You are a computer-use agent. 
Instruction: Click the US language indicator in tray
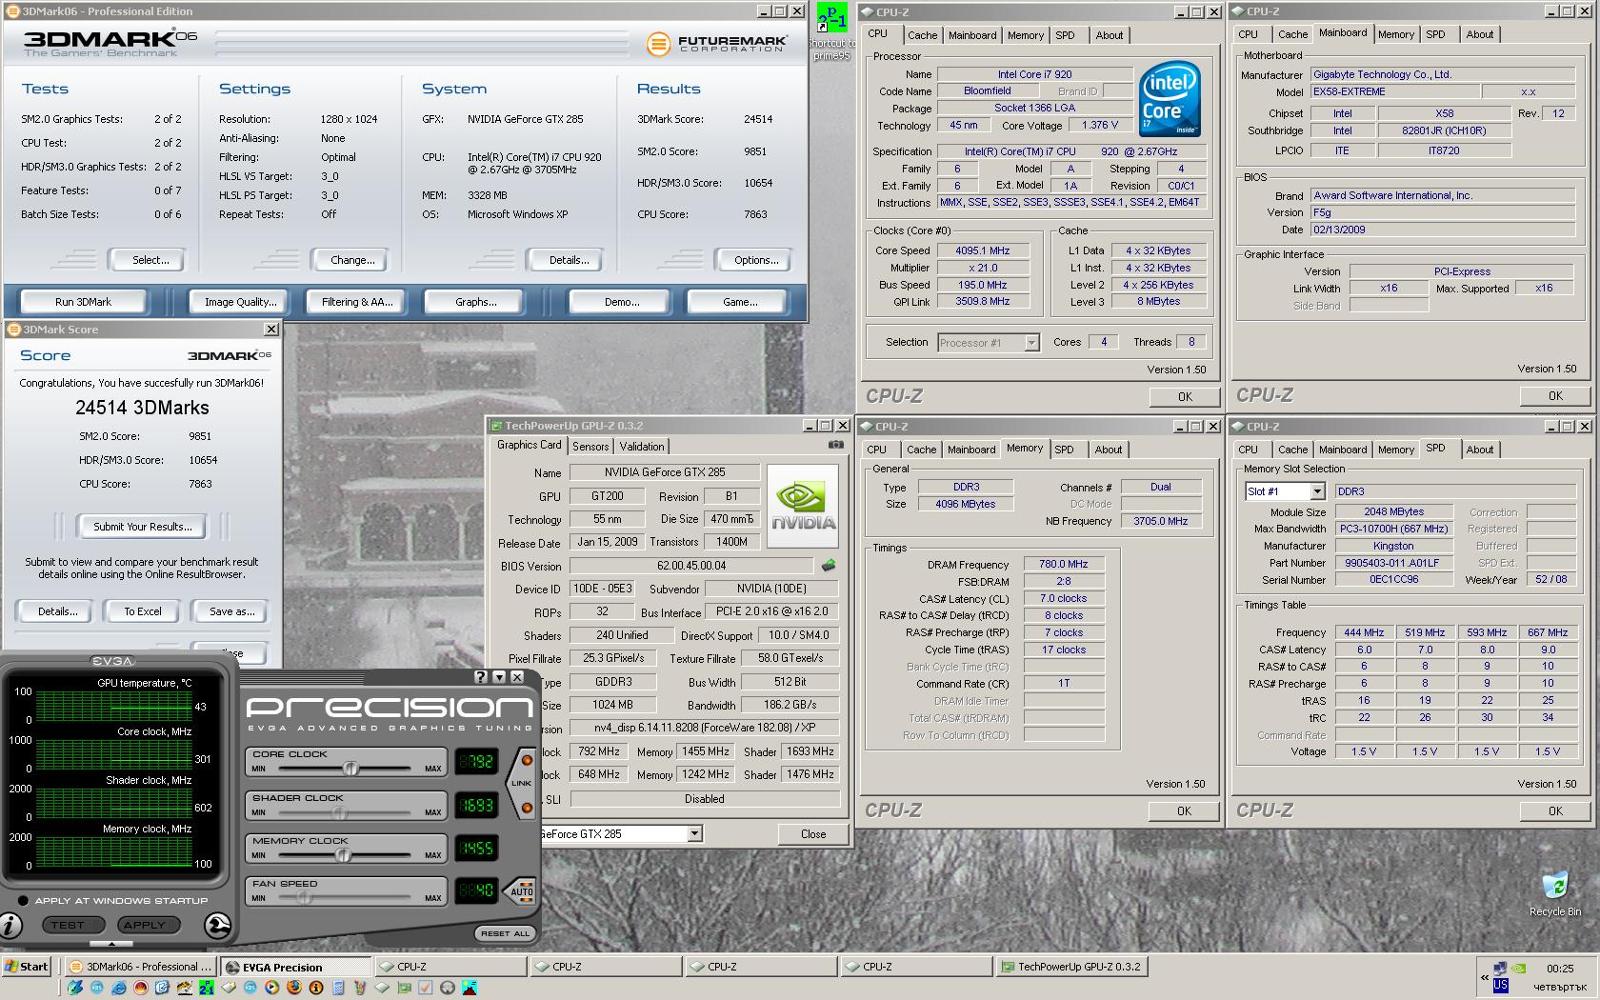point(1500,985)
